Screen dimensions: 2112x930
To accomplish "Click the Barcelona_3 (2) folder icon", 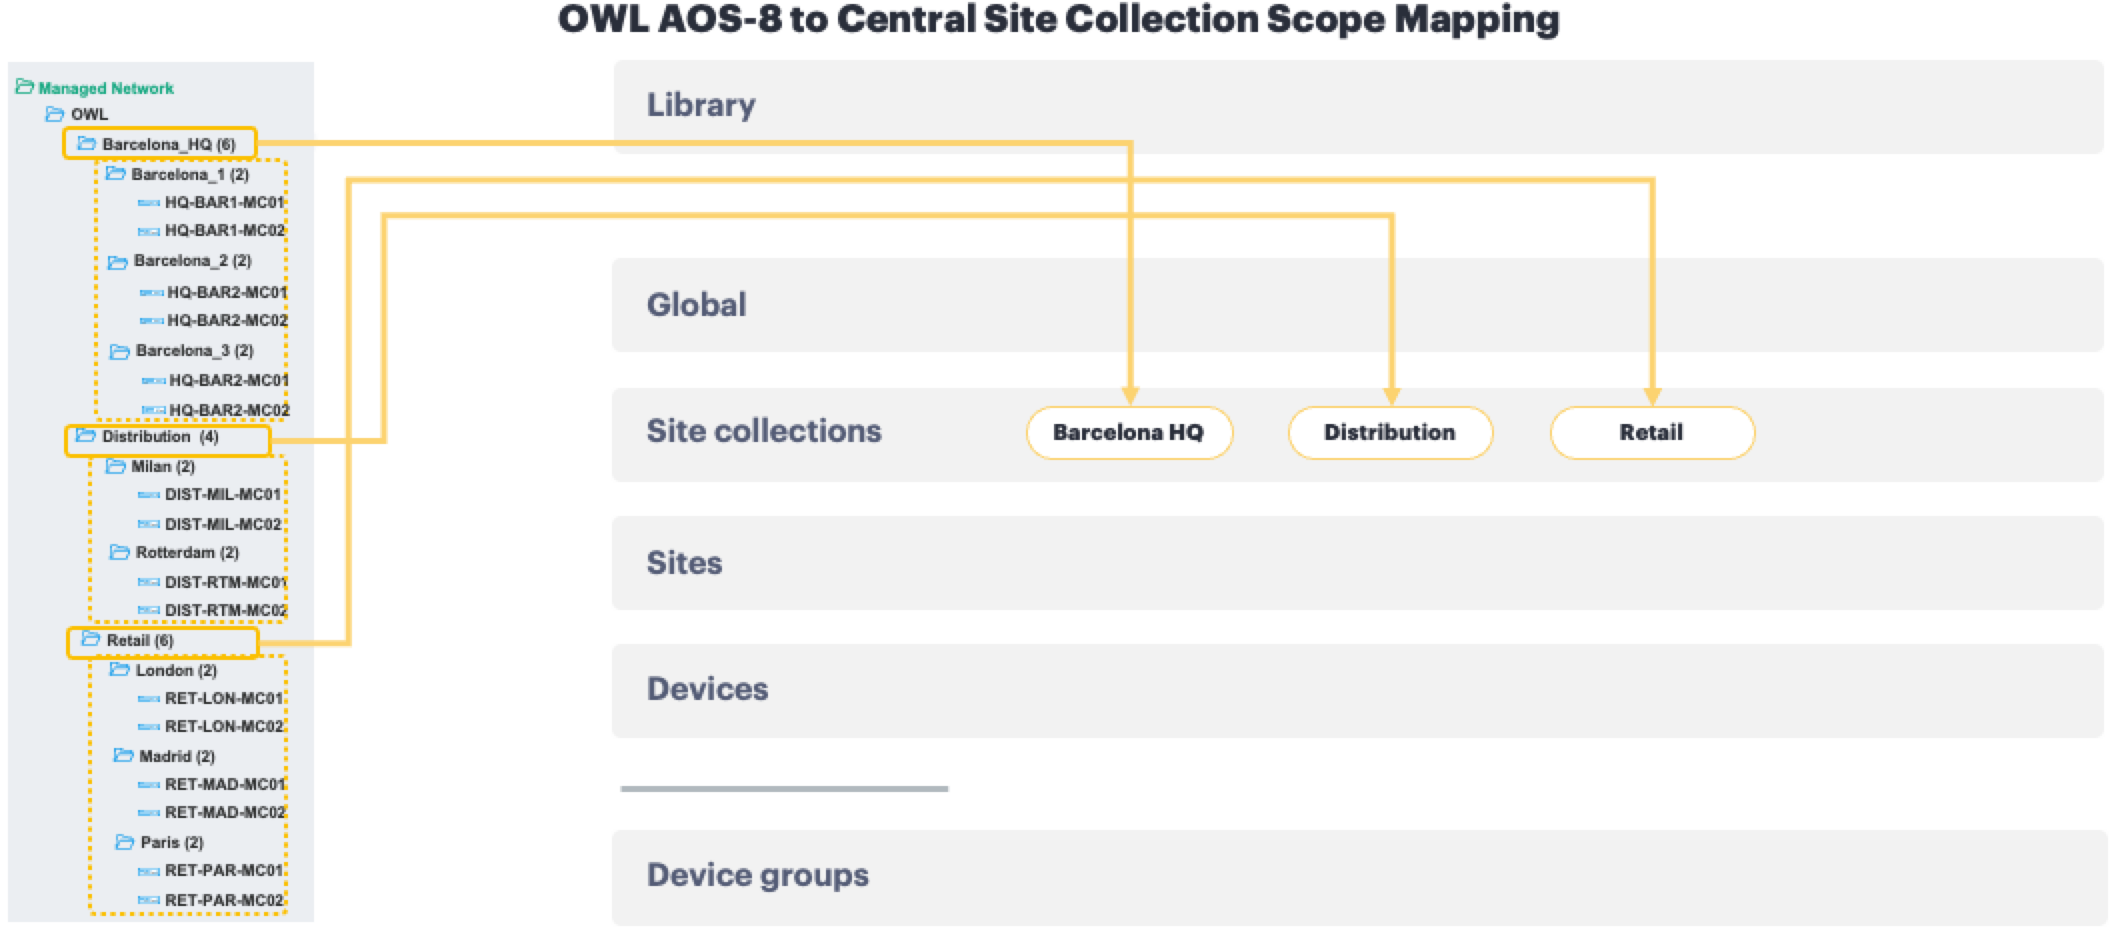I will 120,351.
